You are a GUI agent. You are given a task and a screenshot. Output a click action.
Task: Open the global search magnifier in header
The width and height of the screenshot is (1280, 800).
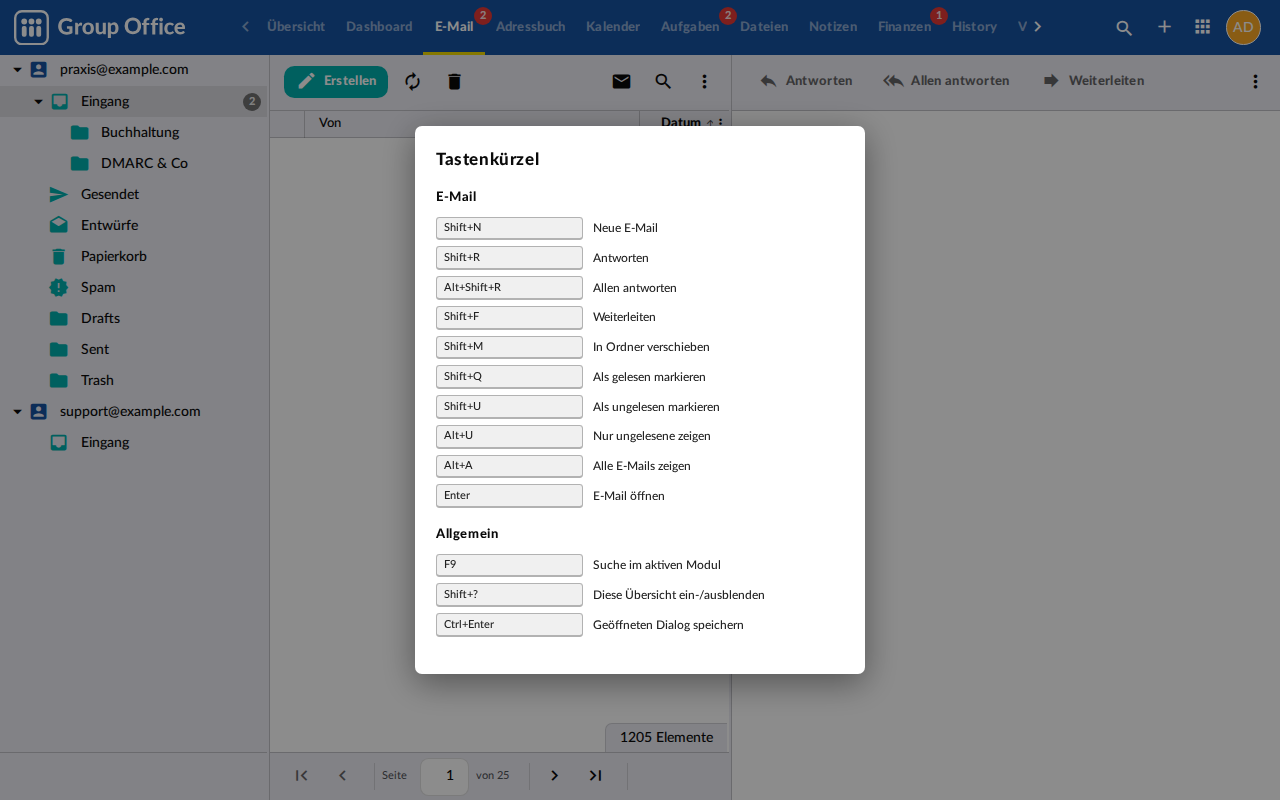(1124, 27)
